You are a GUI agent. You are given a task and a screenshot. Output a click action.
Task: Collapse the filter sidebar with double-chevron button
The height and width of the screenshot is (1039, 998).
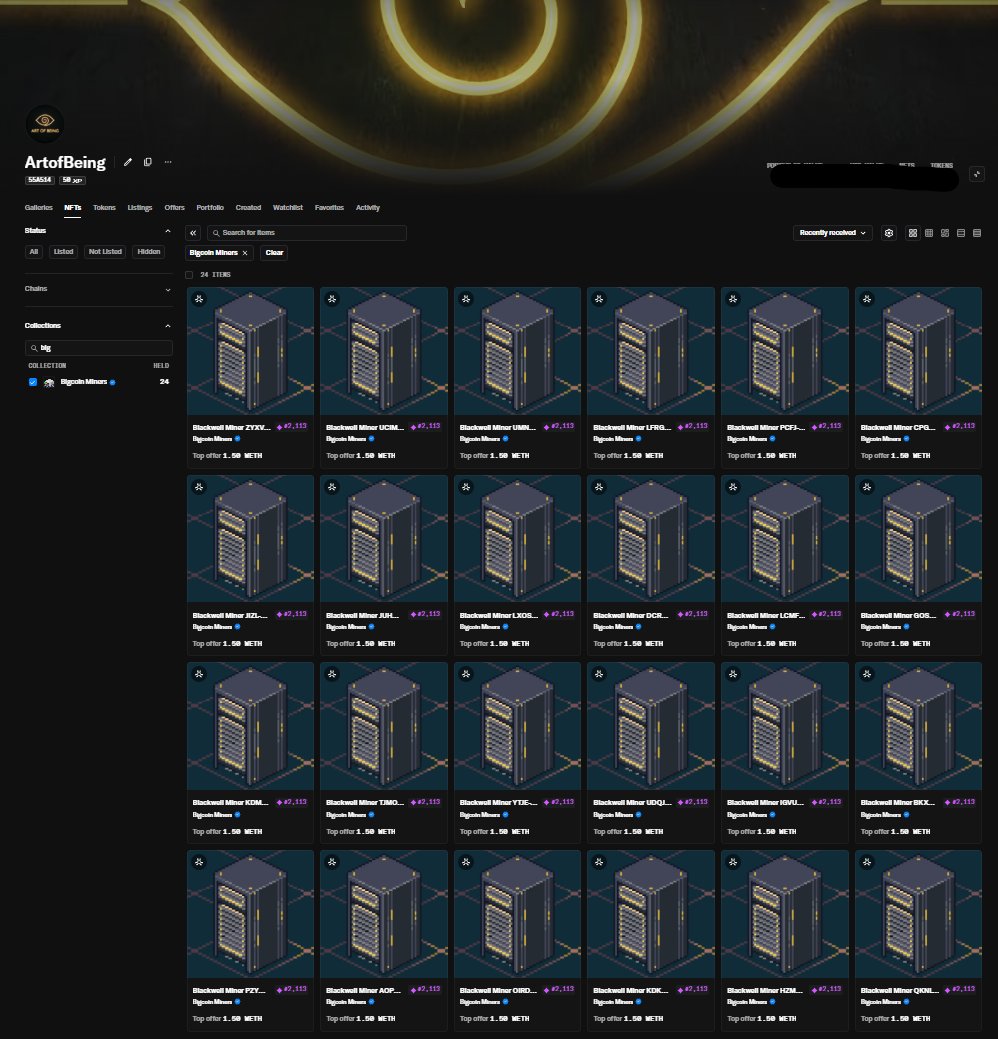pyautogui.click(x=194, y=233)
